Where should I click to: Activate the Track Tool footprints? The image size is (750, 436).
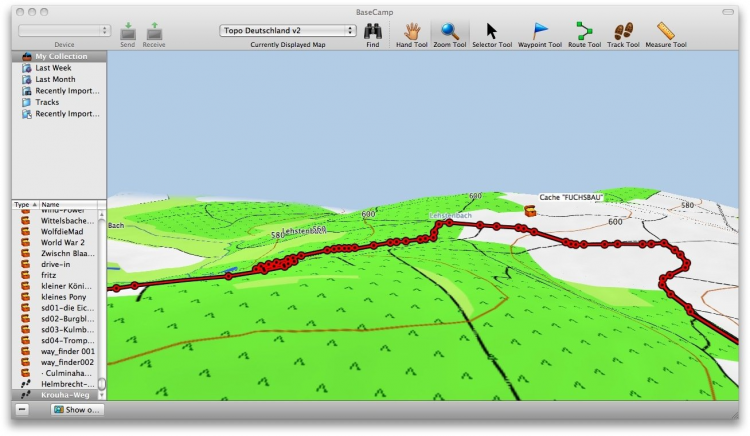[x=623, y=35]
